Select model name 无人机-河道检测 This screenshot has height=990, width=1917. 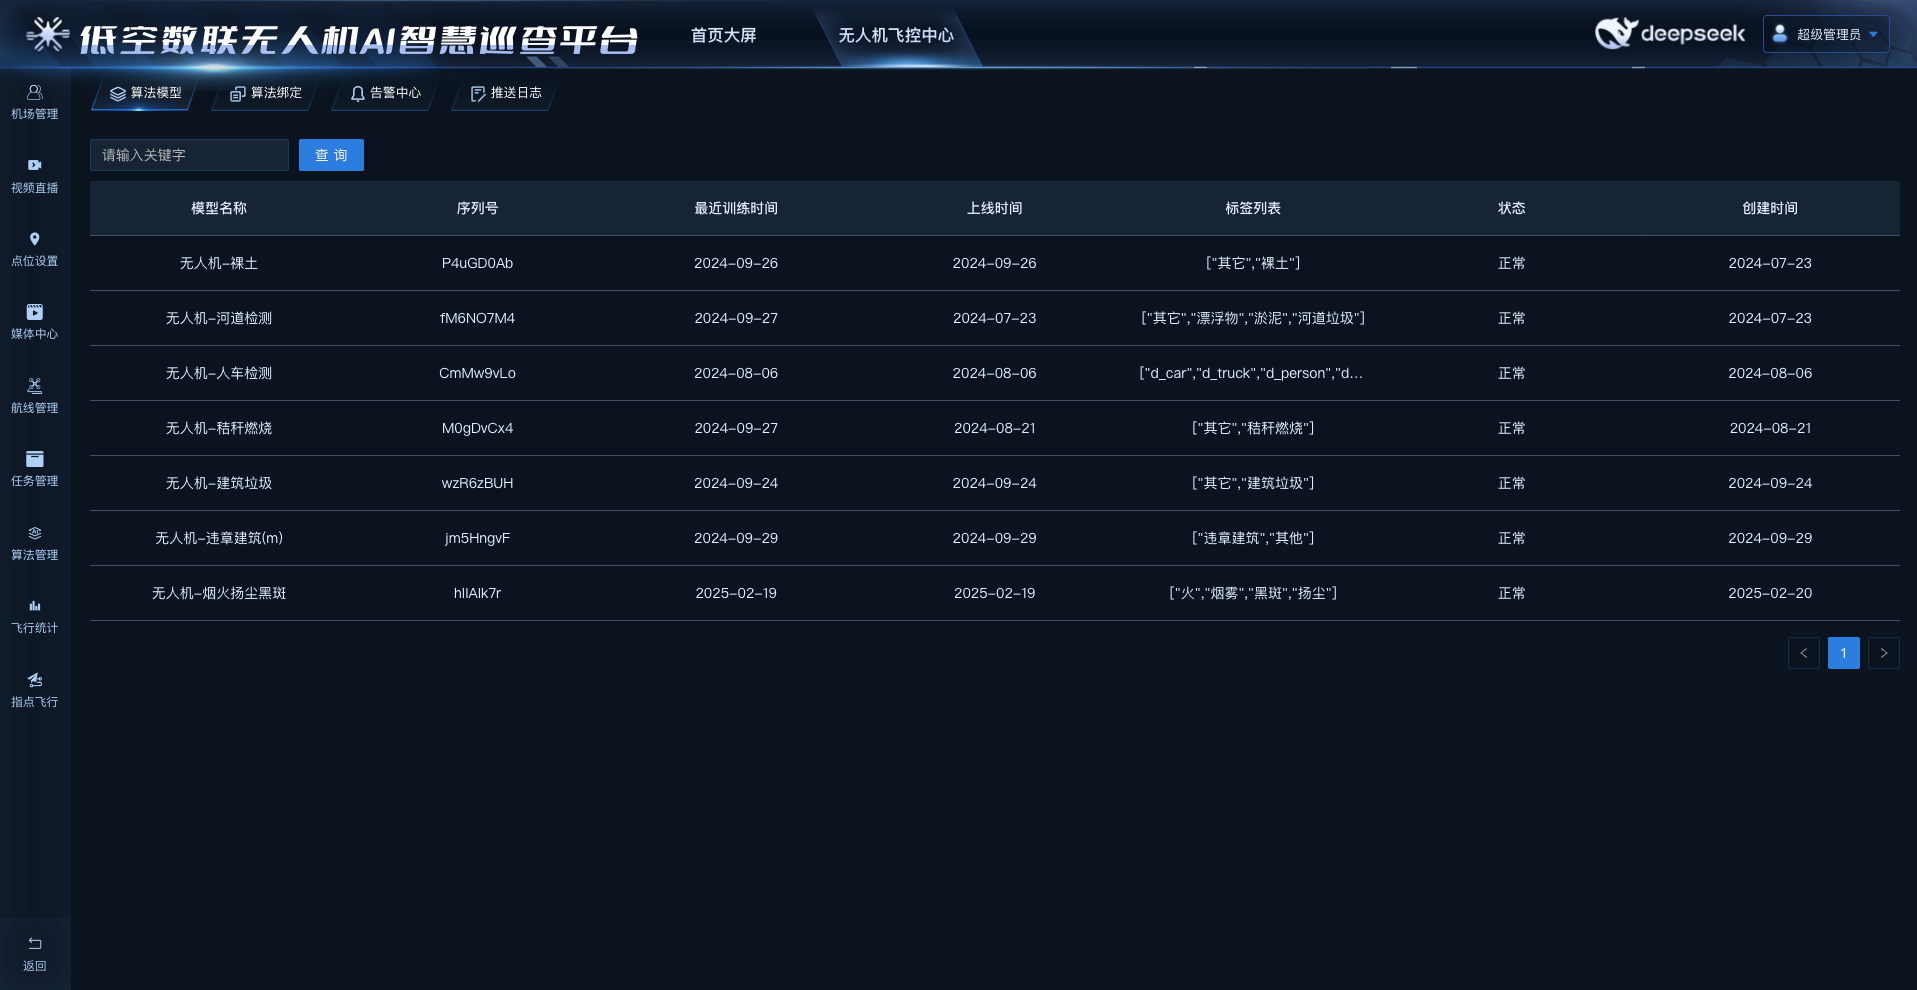coord(219,318)
